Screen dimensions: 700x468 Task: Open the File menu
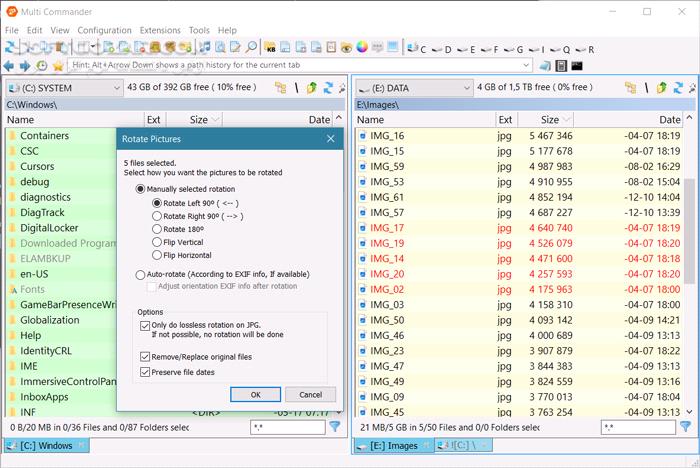[12, 30]
